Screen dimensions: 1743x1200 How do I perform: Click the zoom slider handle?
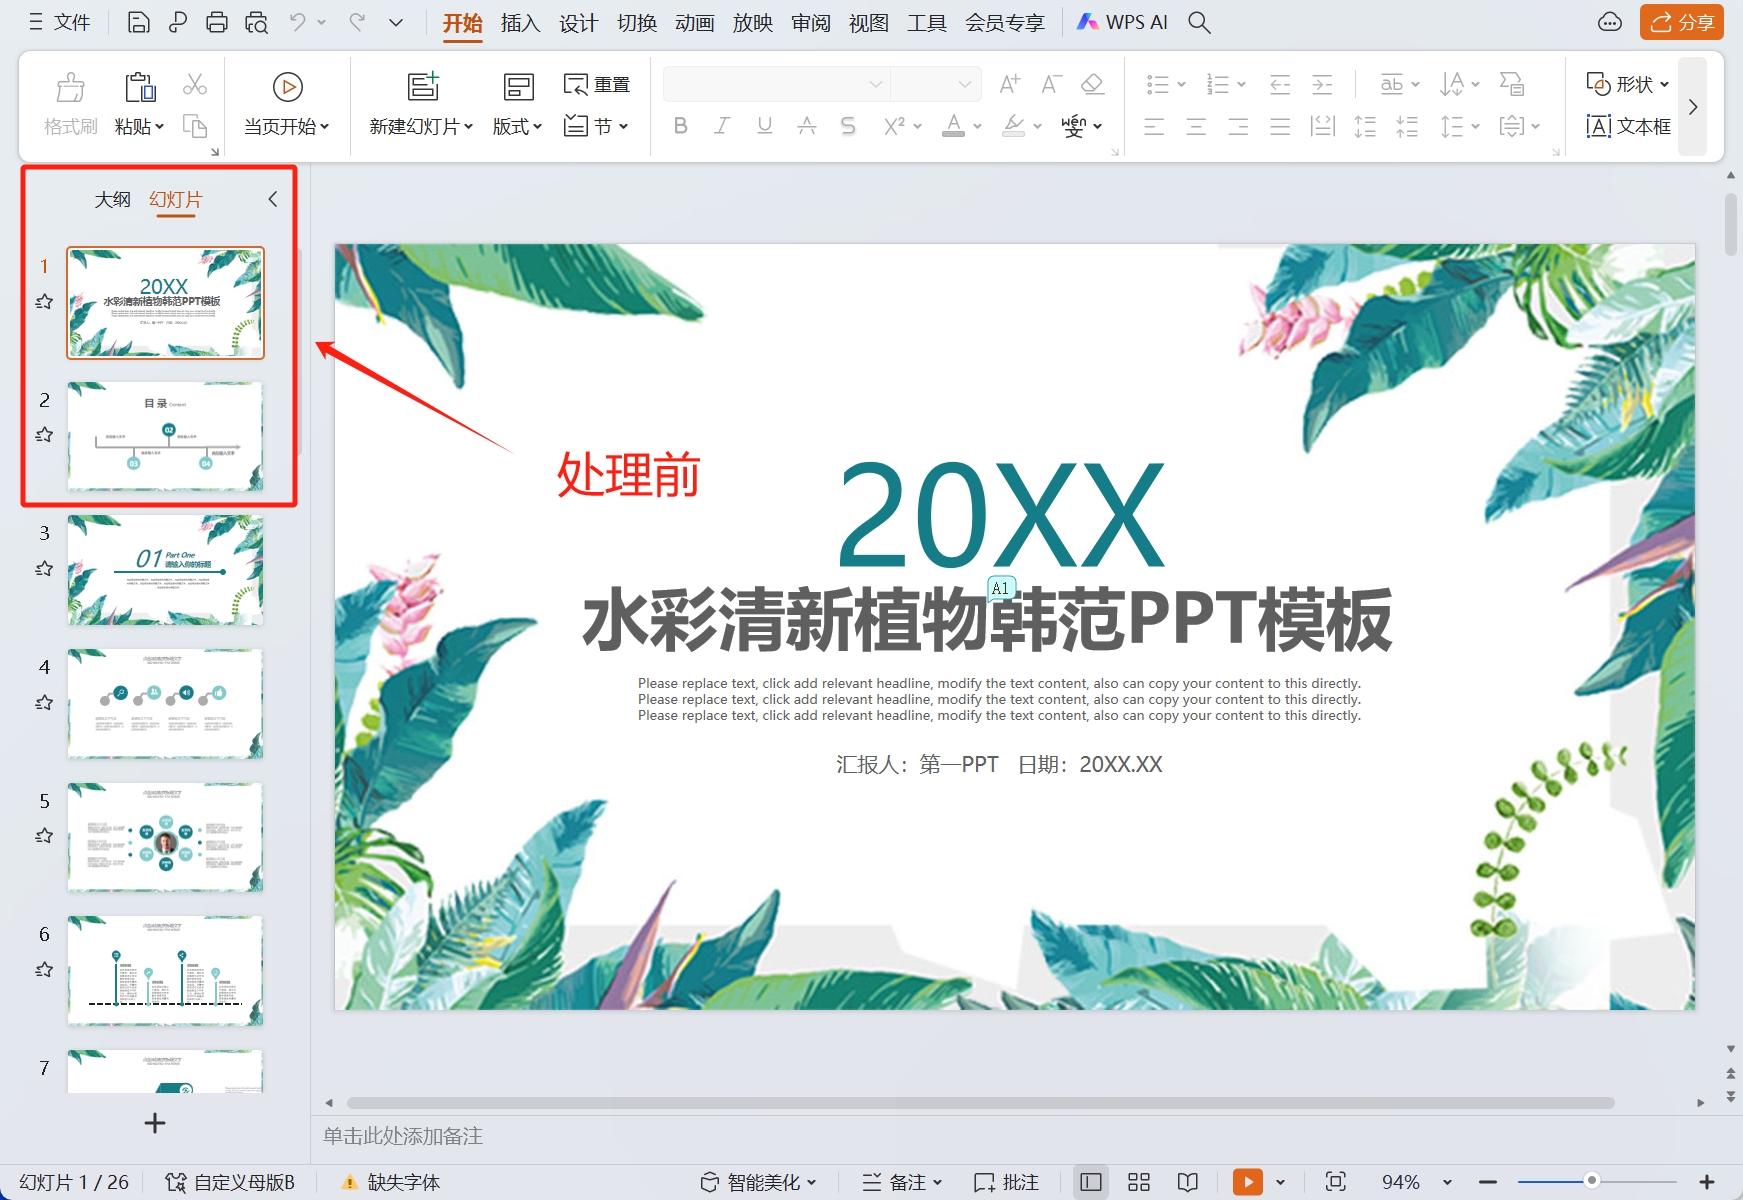[1591, 1181]
